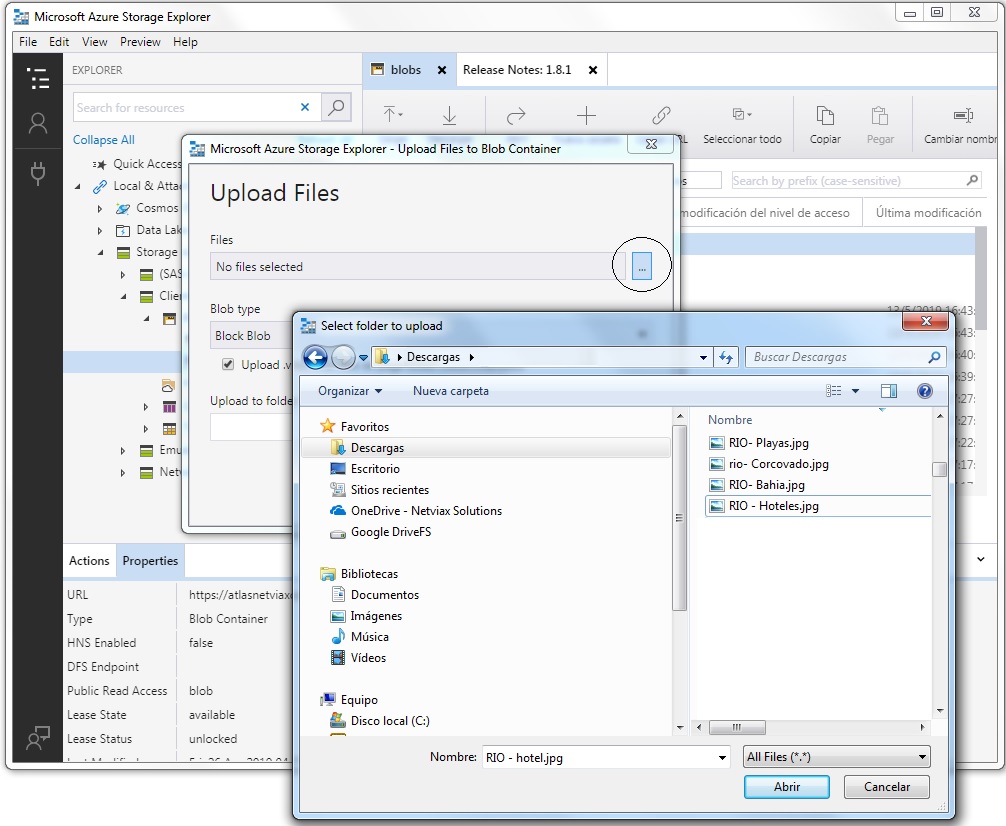Click the search icon in Buscar Descargas

coord(934,357)
